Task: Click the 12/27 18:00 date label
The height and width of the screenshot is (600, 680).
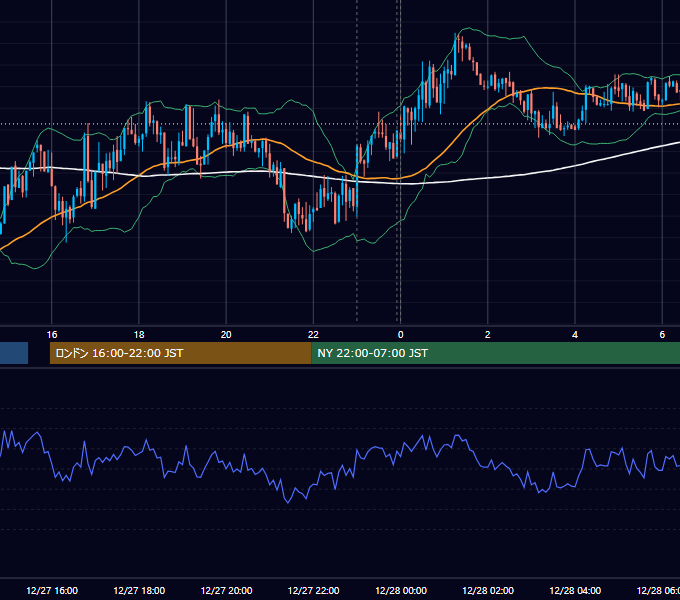Action: tap(139, 590)
